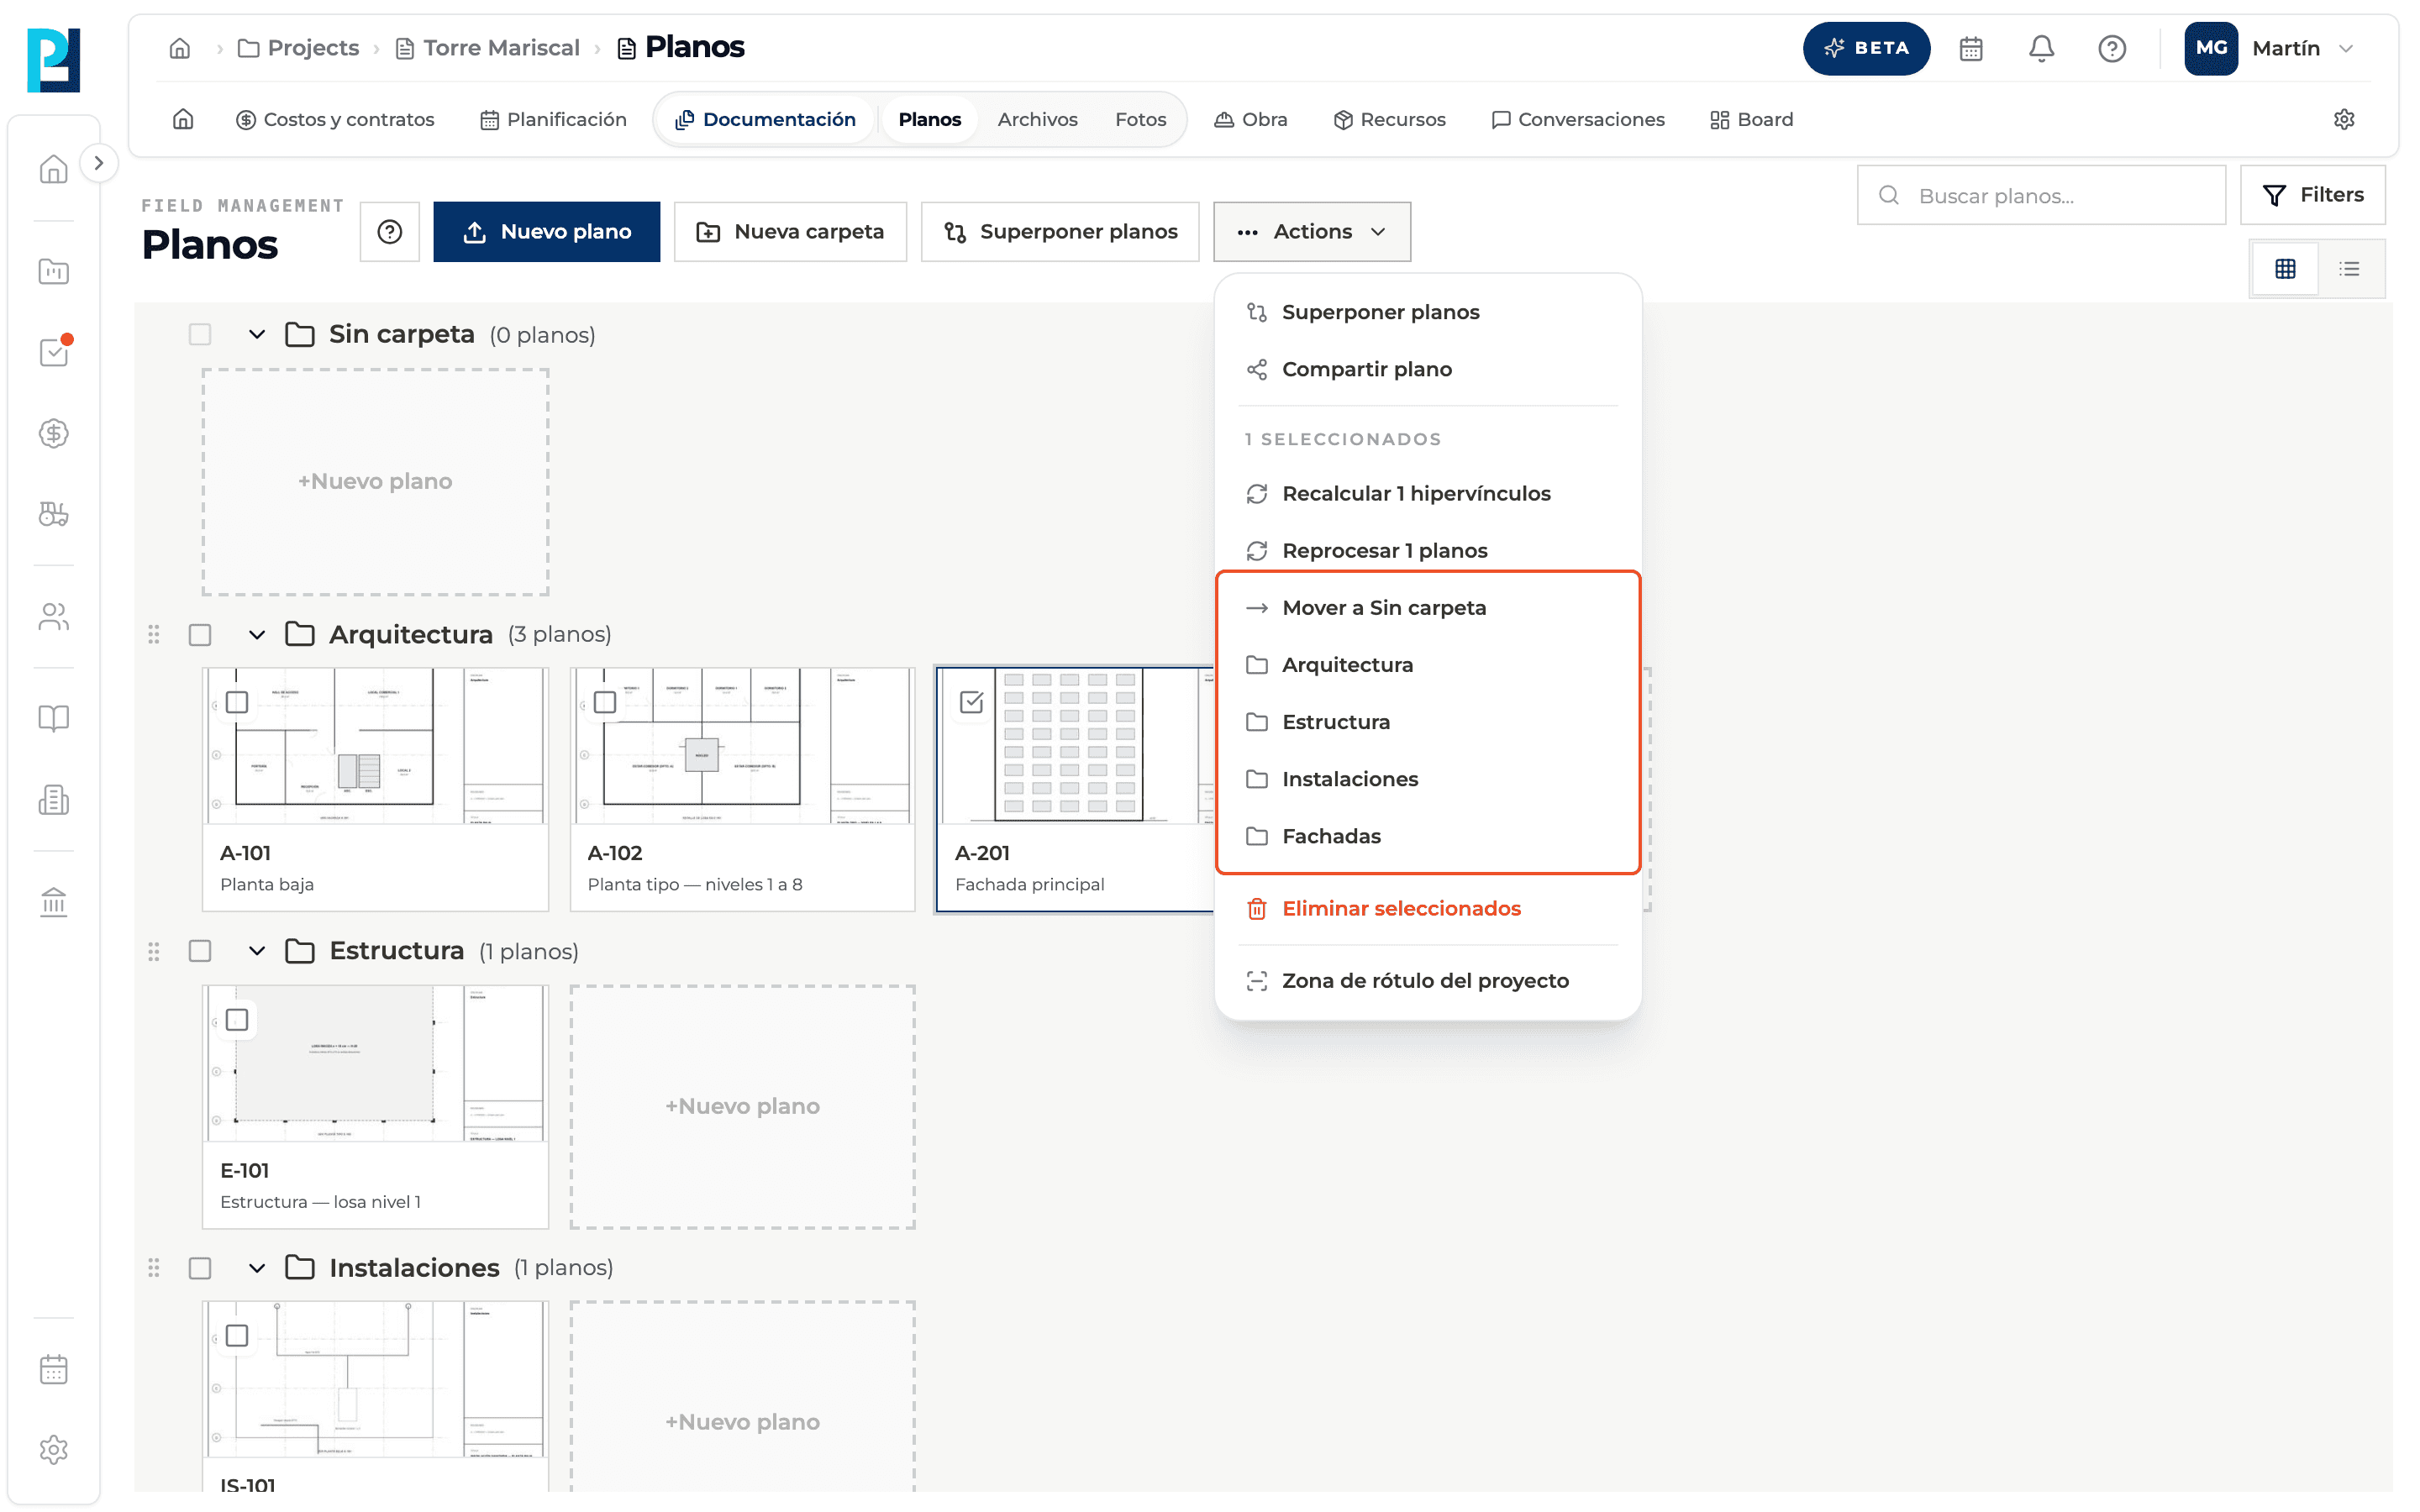Open the calendar icon in top bar
The height and width of the screenshot is (1512, 2420).
tap(1970, 48)
